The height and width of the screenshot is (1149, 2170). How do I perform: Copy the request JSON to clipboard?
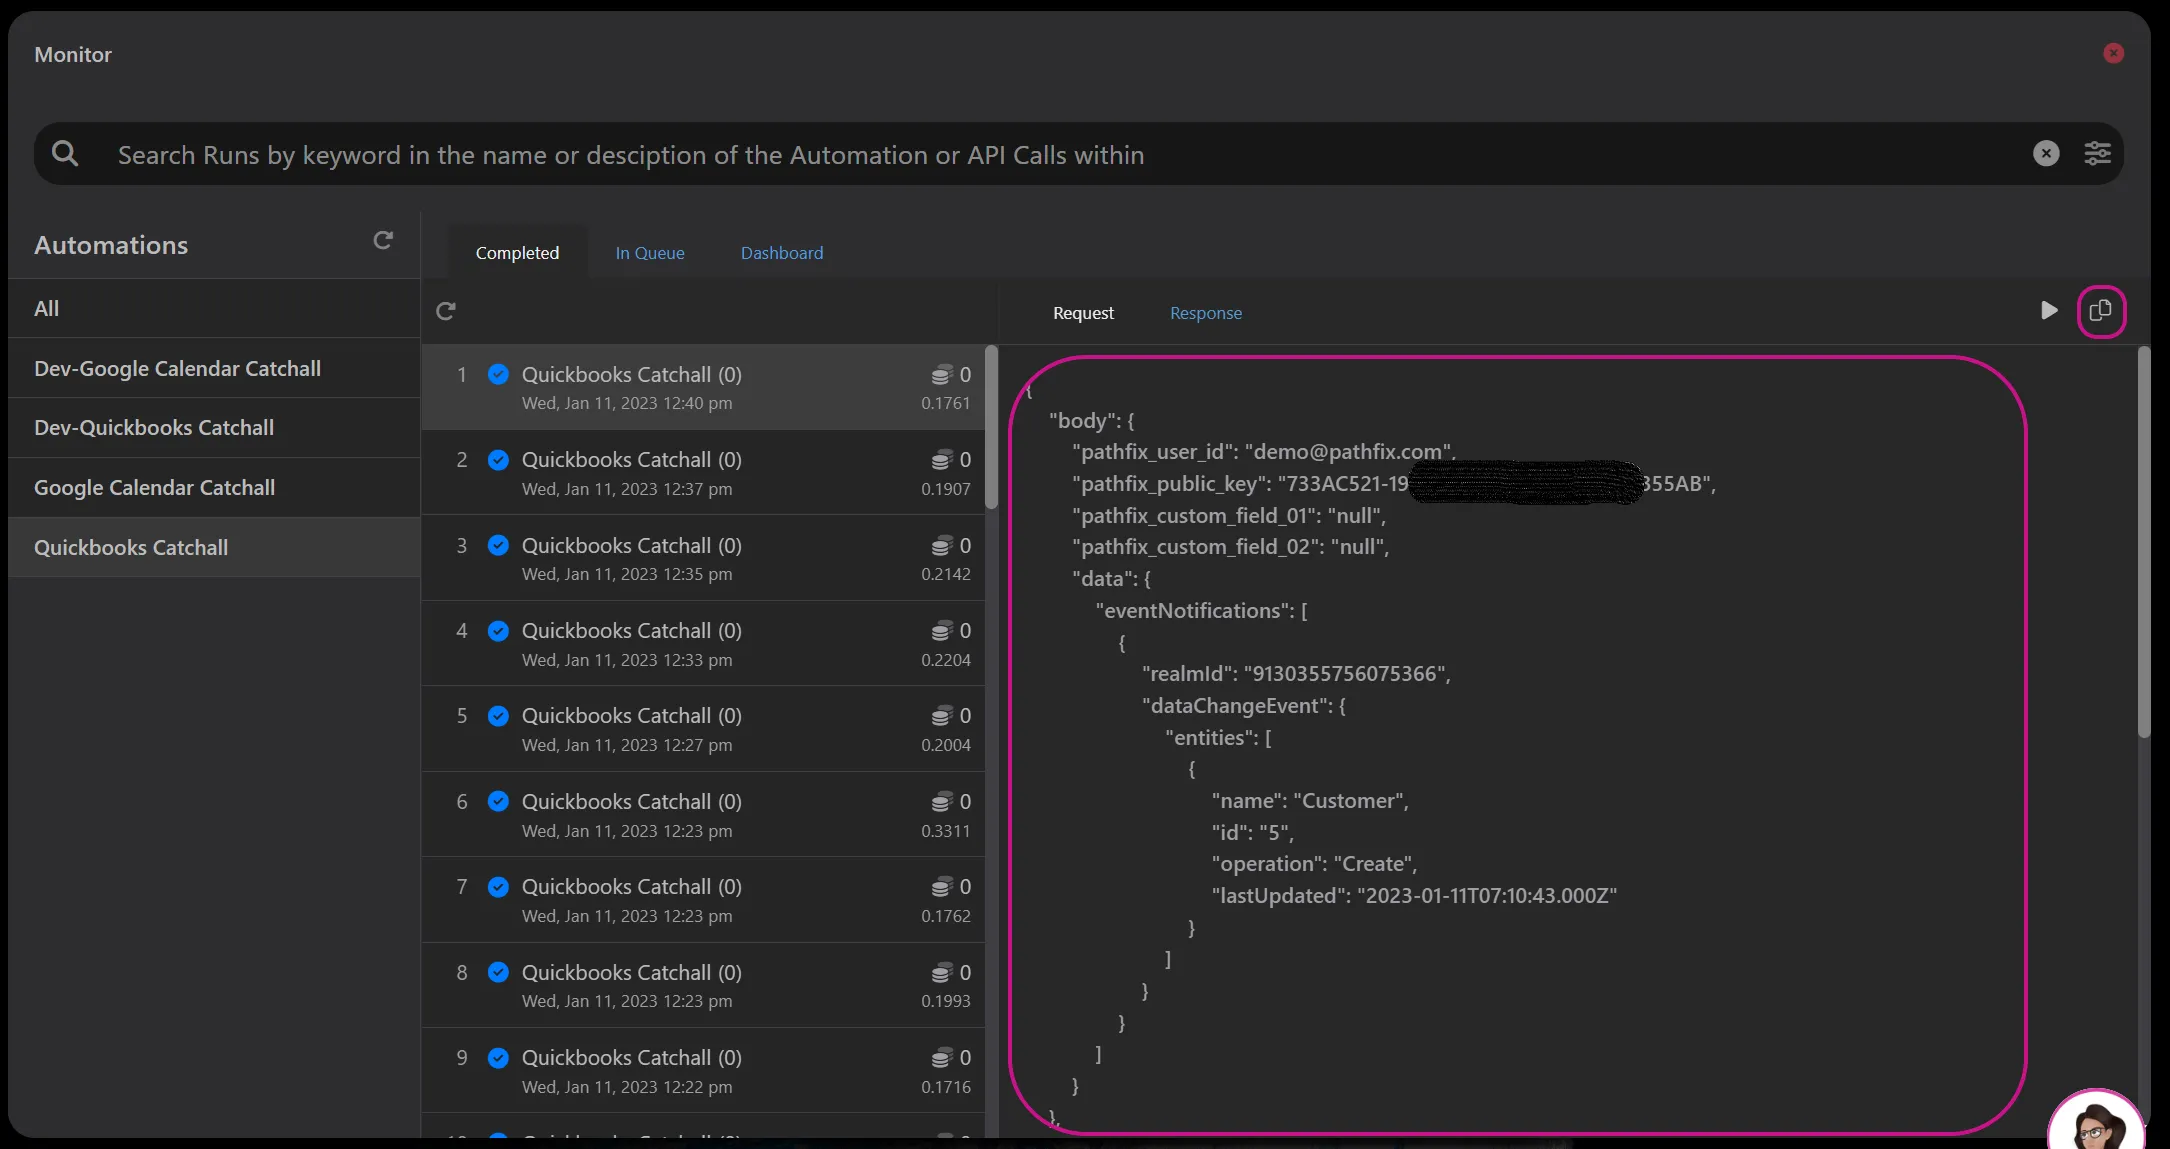(2101, 310)
